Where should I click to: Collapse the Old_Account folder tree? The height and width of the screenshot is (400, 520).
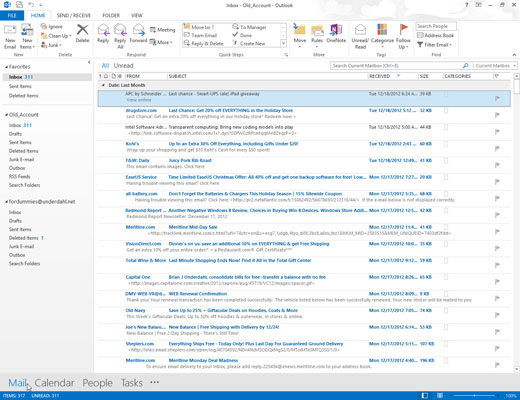6,115
